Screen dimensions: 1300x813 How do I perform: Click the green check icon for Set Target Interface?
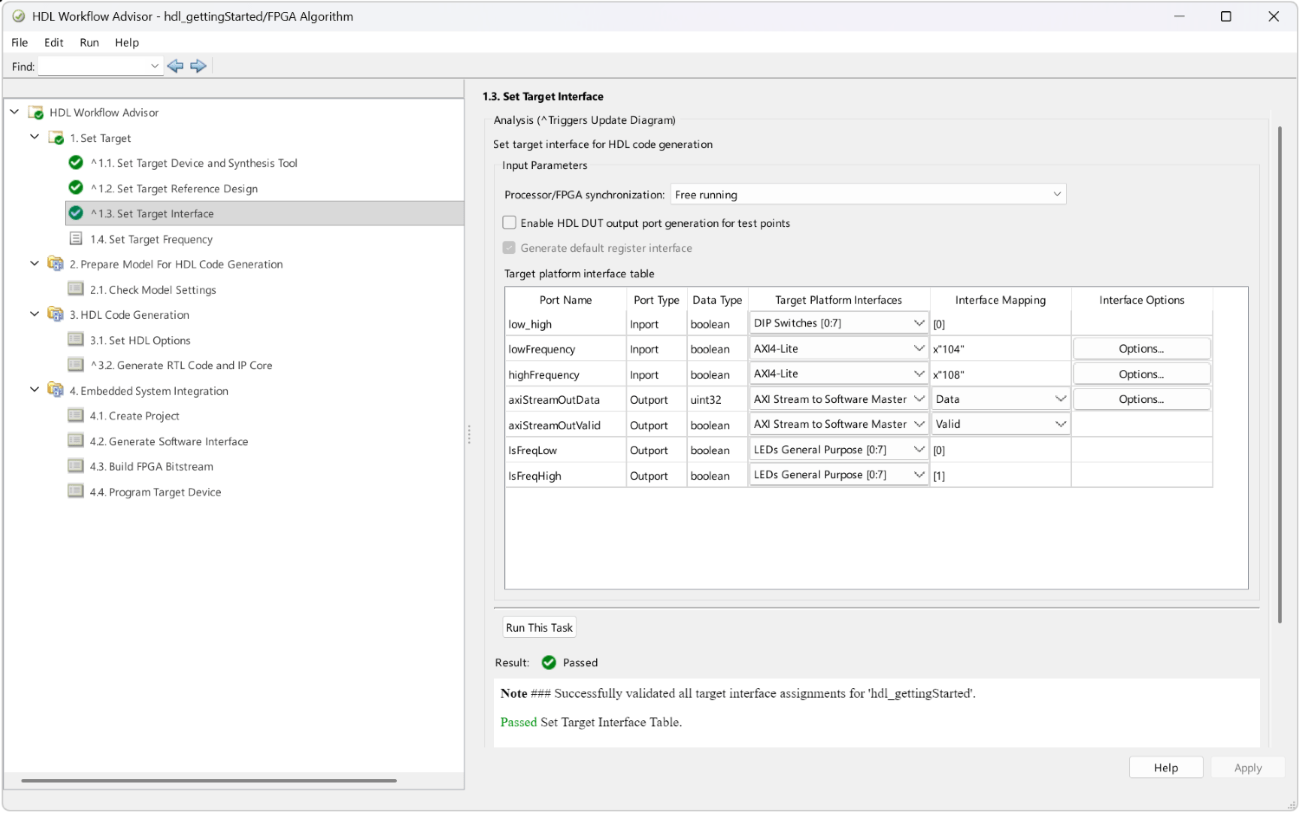pos(76,213)
